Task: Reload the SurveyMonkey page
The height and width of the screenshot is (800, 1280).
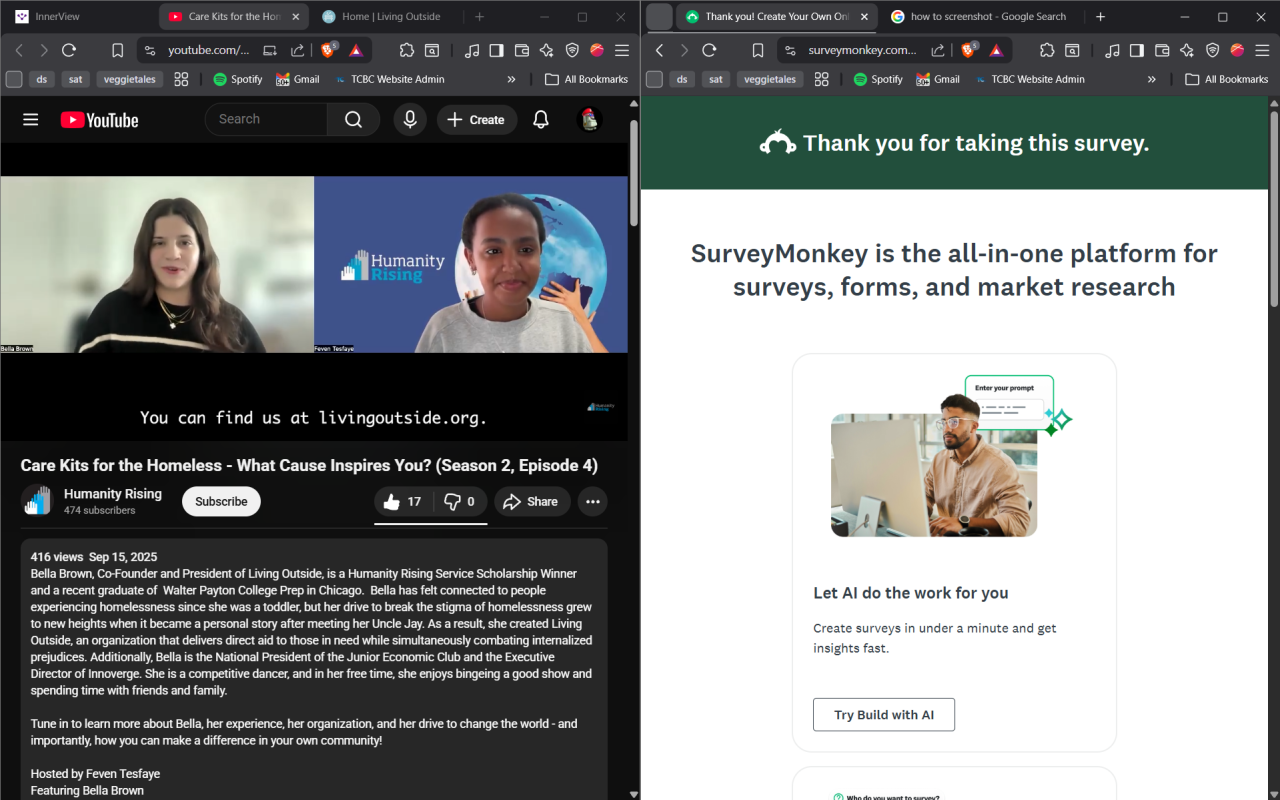Action: [x=709, y=51]
